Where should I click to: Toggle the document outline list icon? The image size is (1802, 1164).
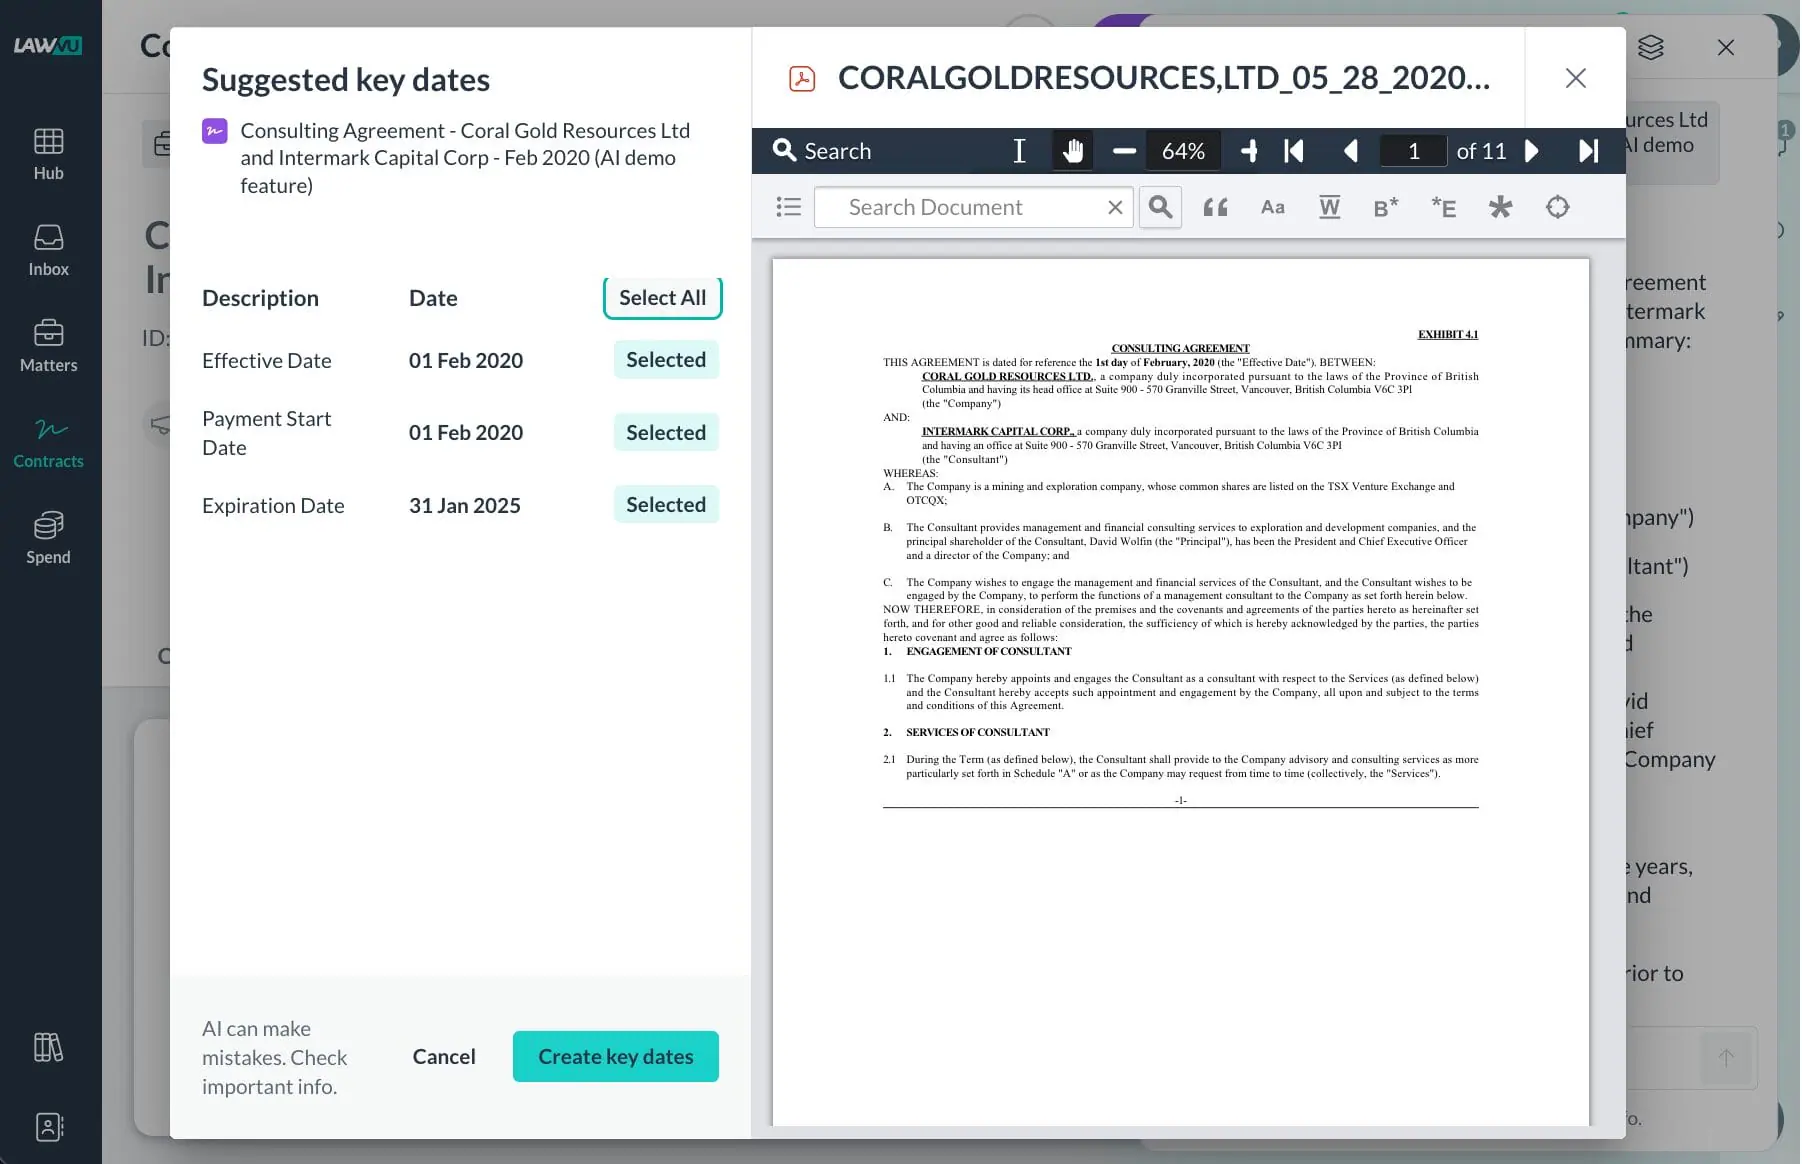(789, 207)
